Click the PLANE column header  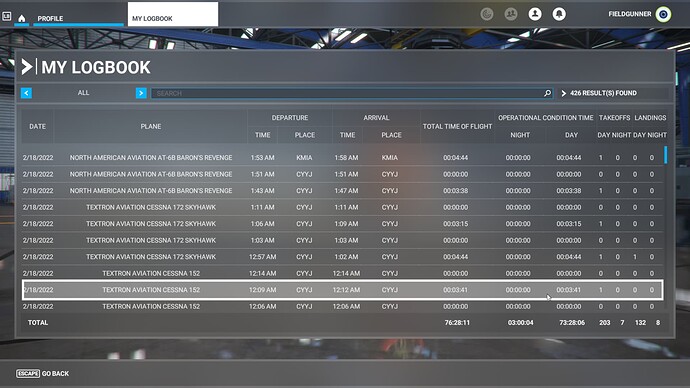(x=150, y=126)
